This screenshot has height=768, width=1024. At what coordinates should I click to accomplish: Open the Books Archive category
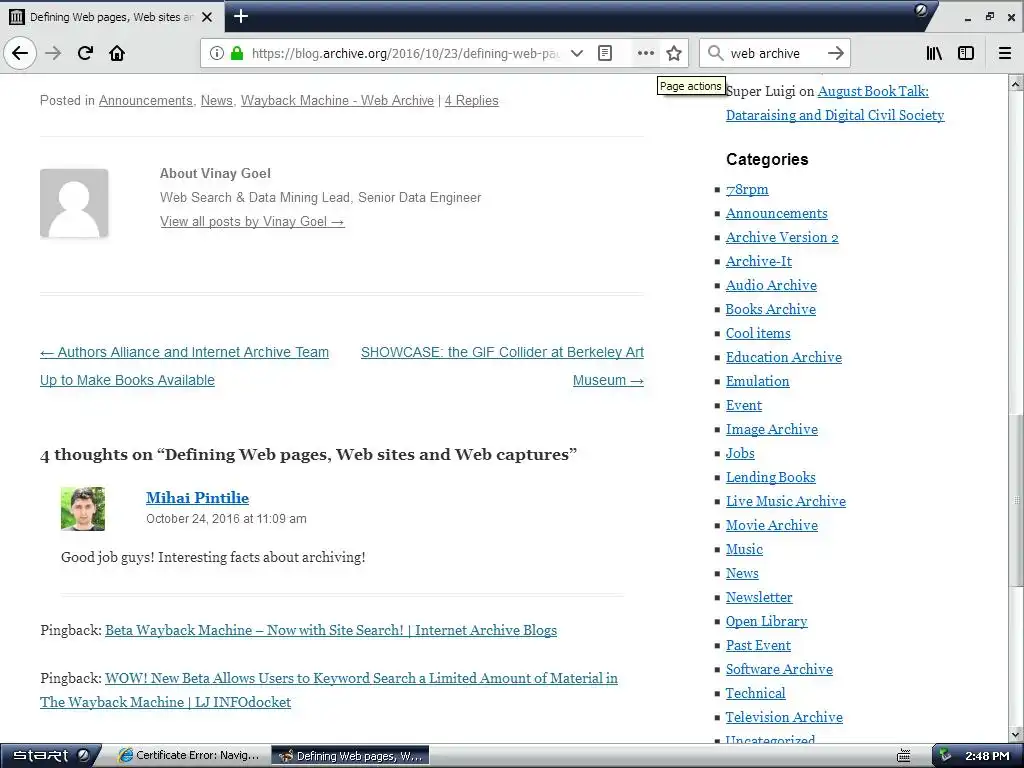(x=771, y=310)
